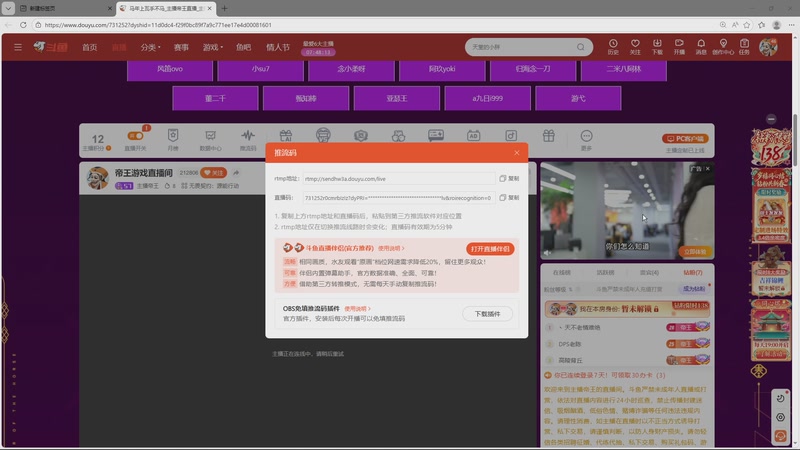Click the user avatar in header
Screen dimensions: 800x450
[768, 47]
